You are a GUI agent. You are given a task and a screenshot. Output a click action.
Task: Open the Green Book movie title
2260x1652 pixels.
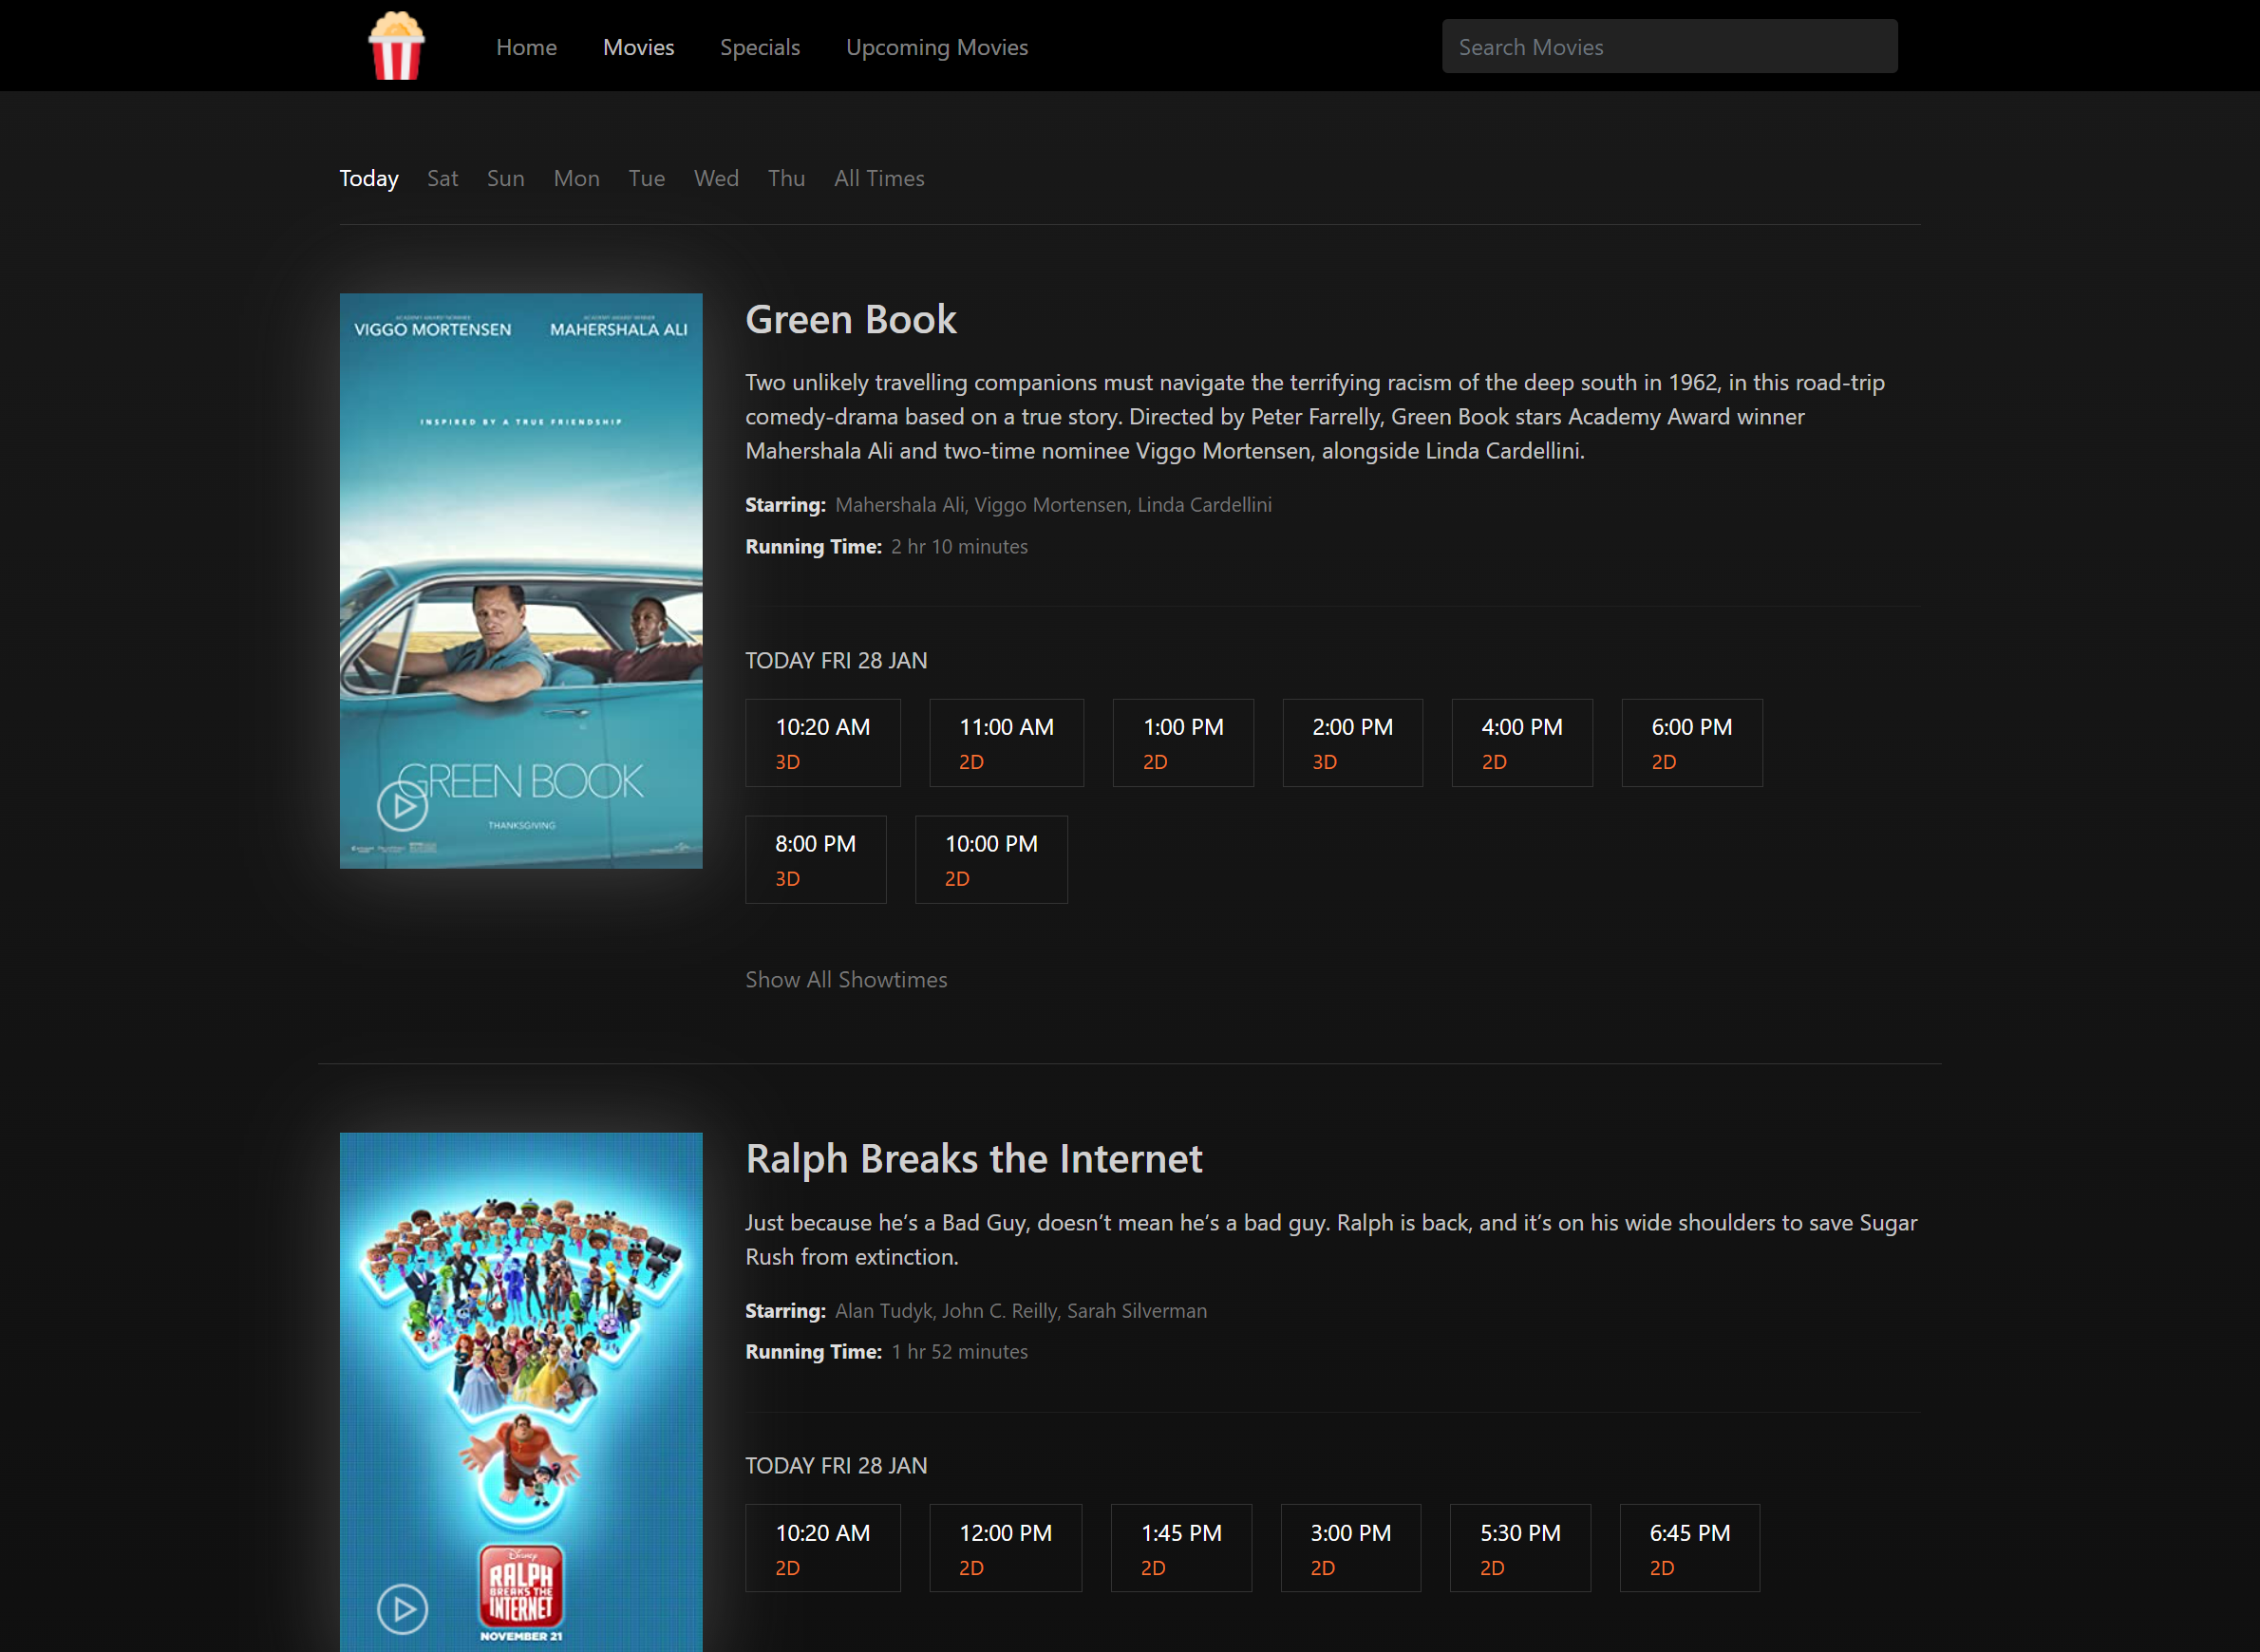850,320
